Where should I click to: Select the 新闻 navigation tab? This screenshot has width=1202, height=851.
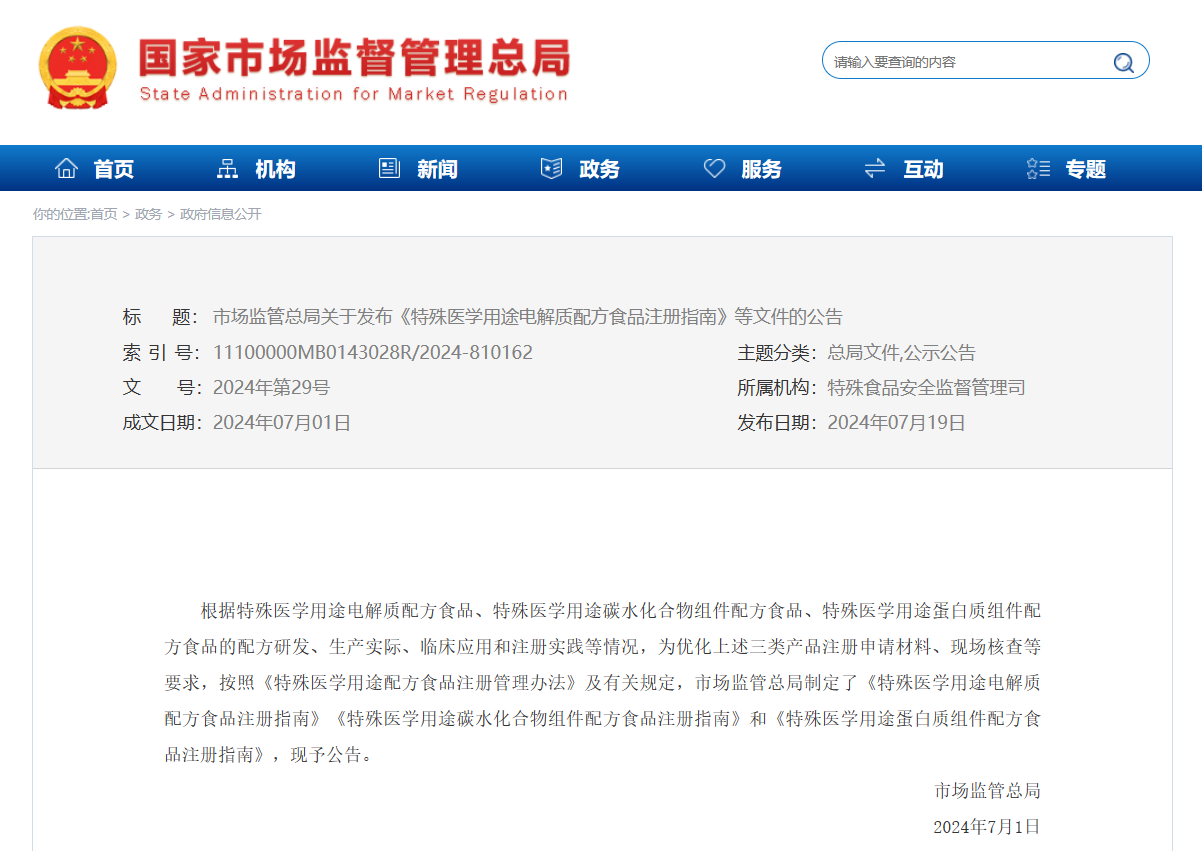[437, 170]
